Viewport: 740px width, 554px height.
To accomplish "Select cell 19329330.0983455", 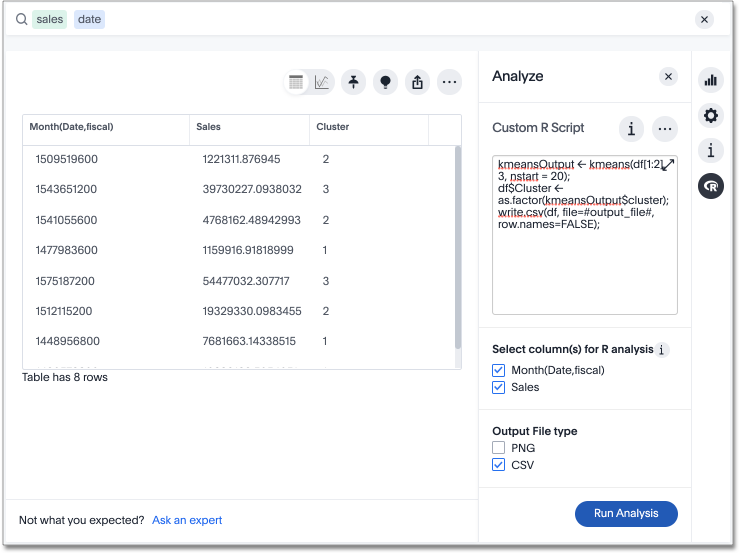I will (252, 311).
